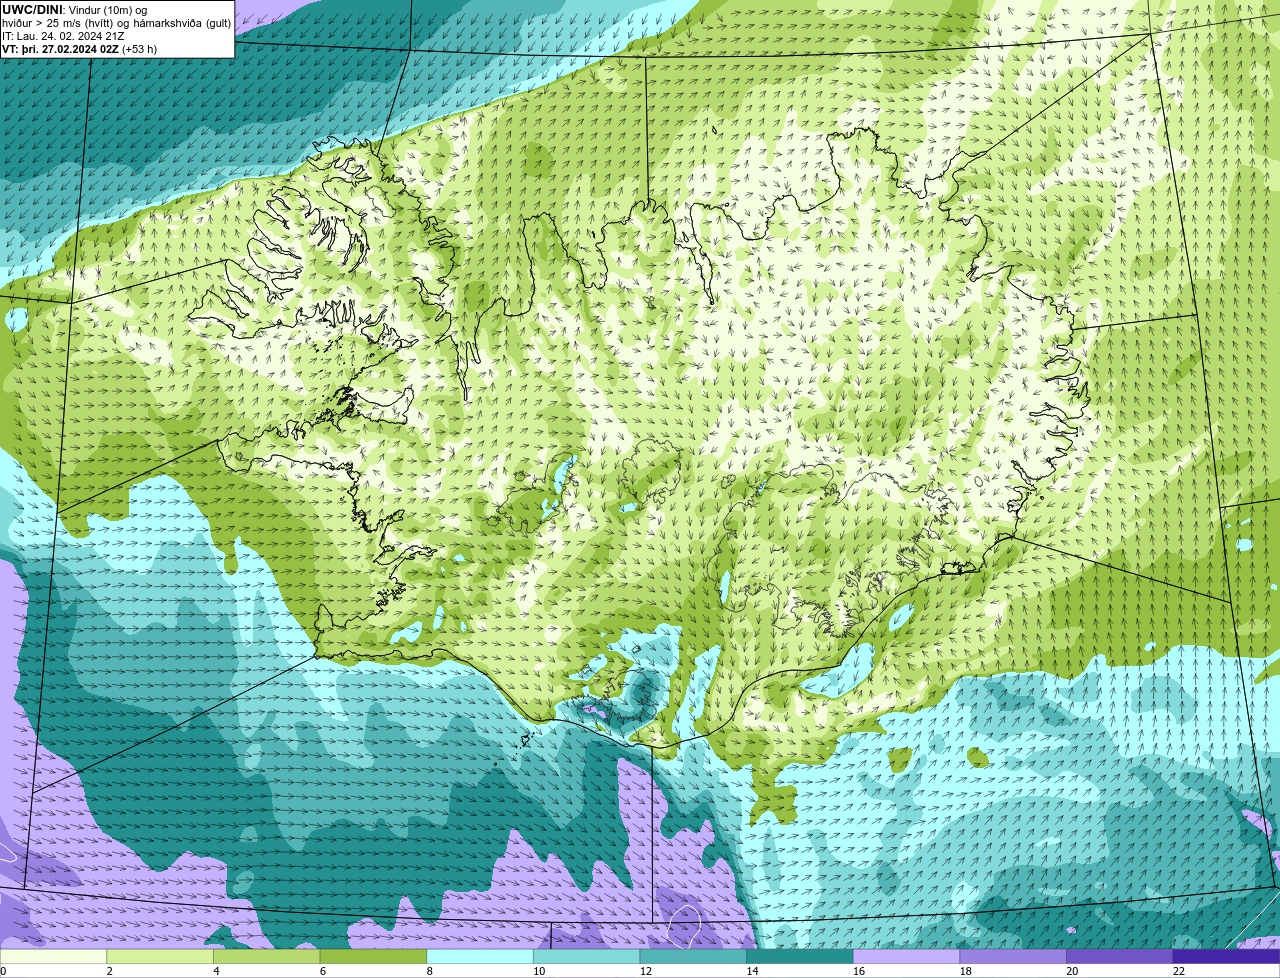The width and height of the screenshot is (1280, 978).
Task: Select the pale cyan 8–10 legend swatch
Action: pos(480,956)
